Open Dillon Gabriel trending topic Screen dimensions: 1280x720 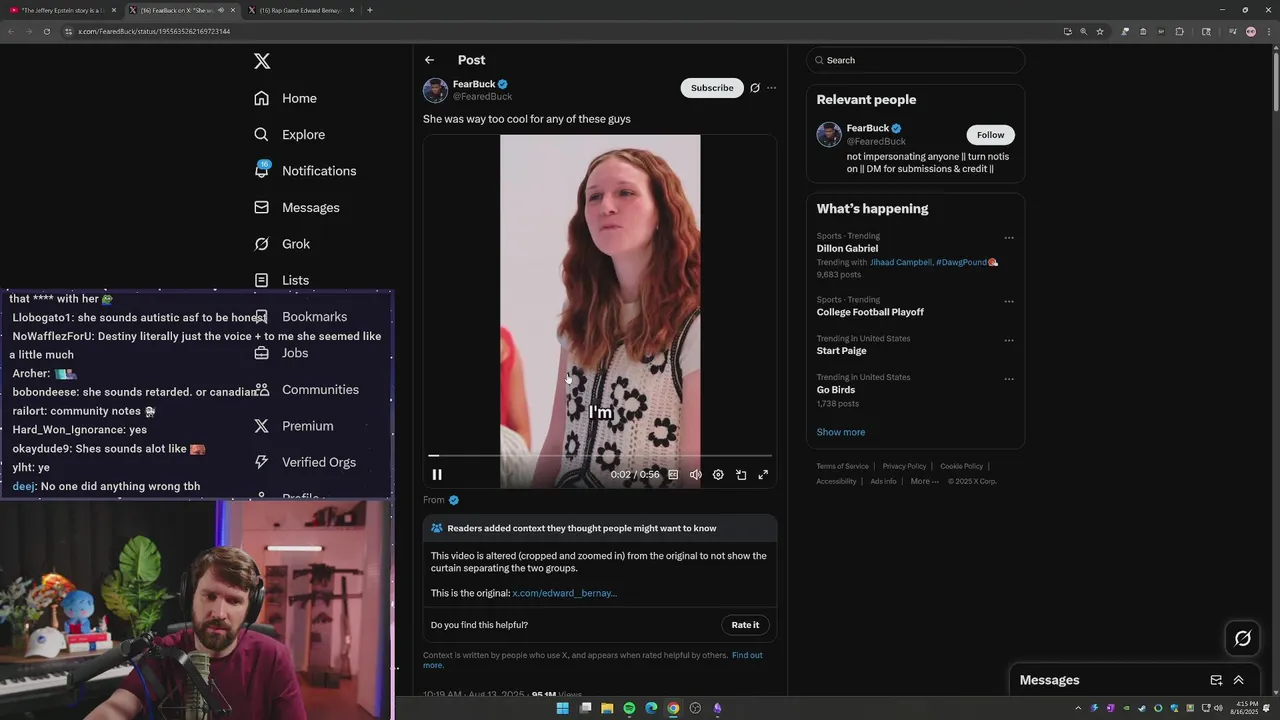[847, 248]
